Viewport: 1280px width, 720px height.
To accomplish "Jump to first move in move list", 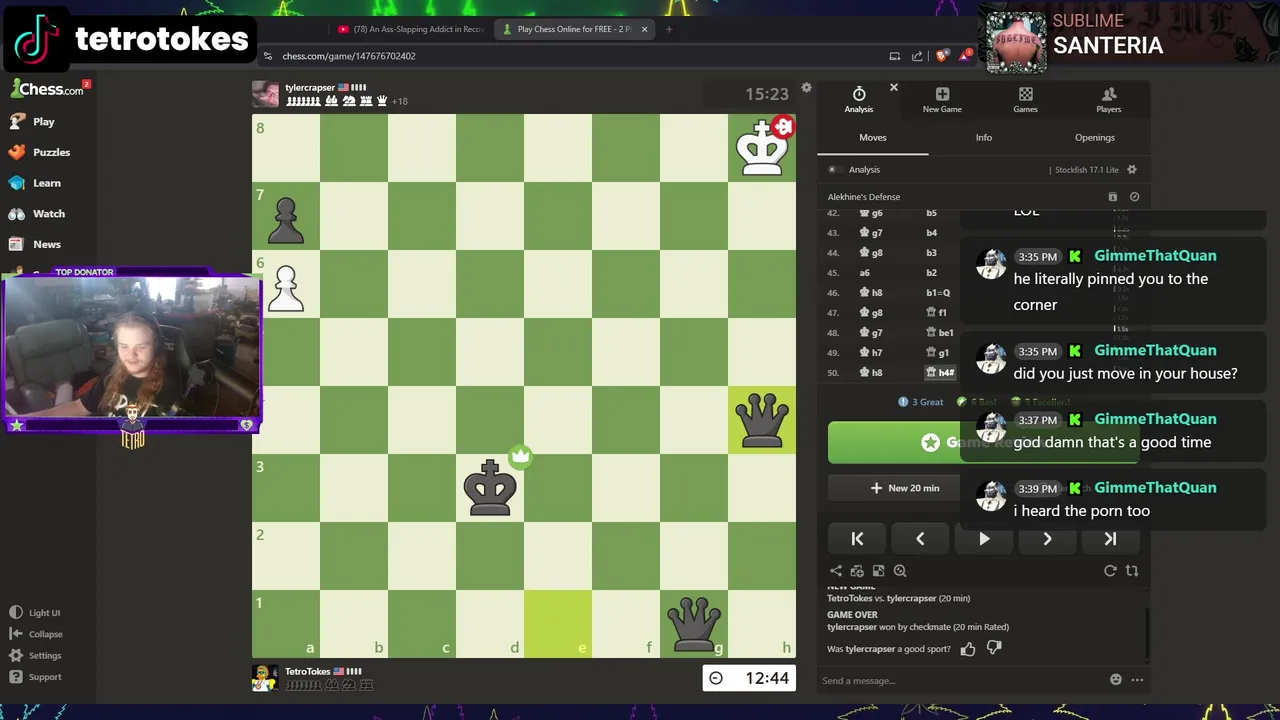I will (x=857, y=539).
